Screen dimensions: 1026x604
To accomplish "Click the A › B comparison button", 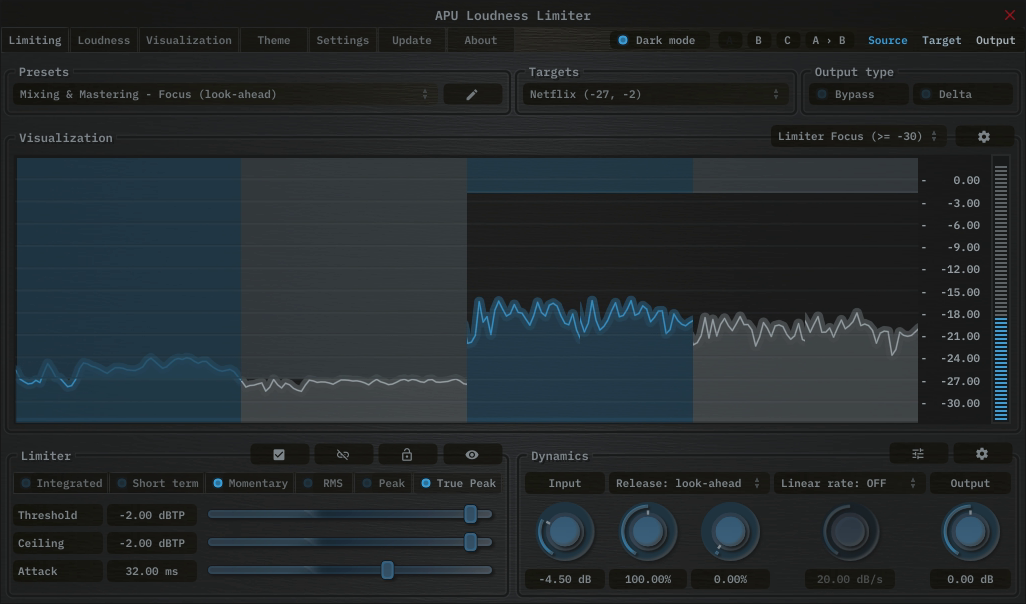I will pos(827,40).
